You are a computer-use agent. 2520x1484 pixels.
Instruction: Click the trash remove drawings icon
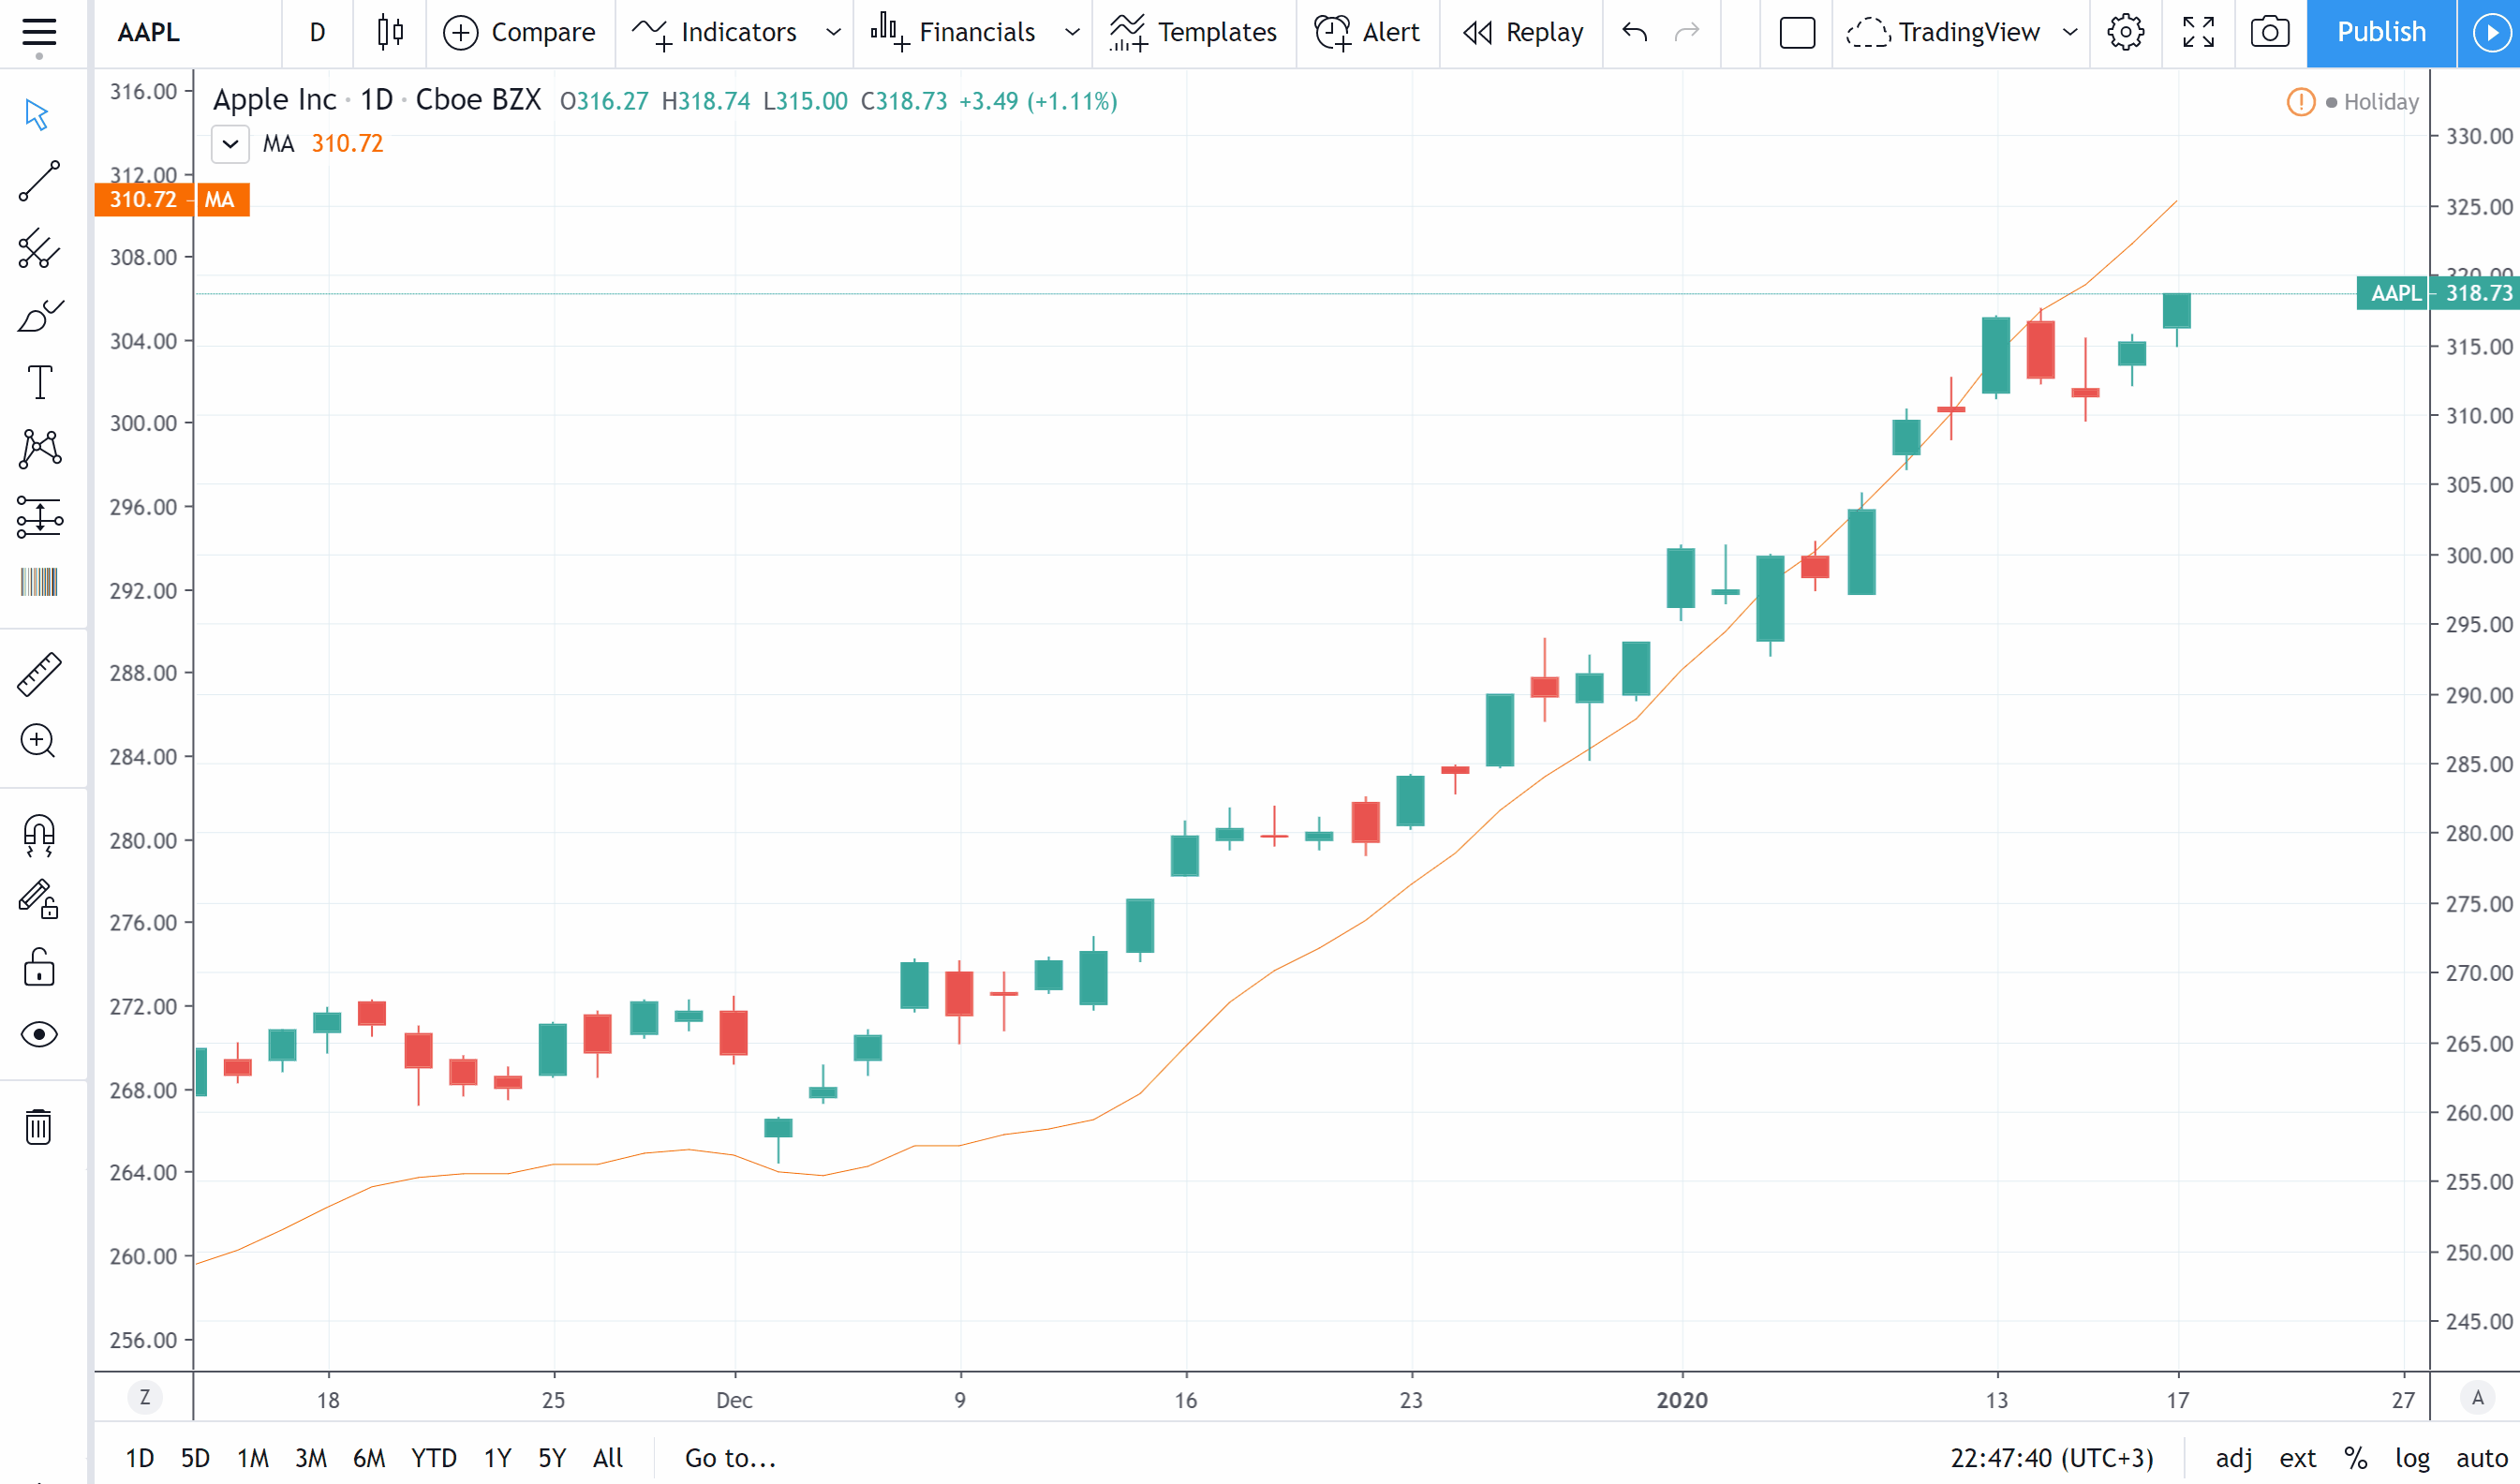39,1127
